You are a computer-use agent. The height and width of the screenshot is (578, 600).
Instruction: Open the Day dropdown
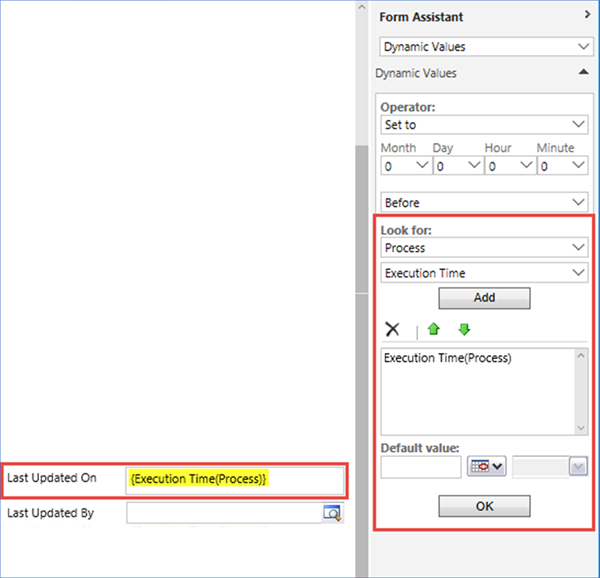tap(456, 167)
